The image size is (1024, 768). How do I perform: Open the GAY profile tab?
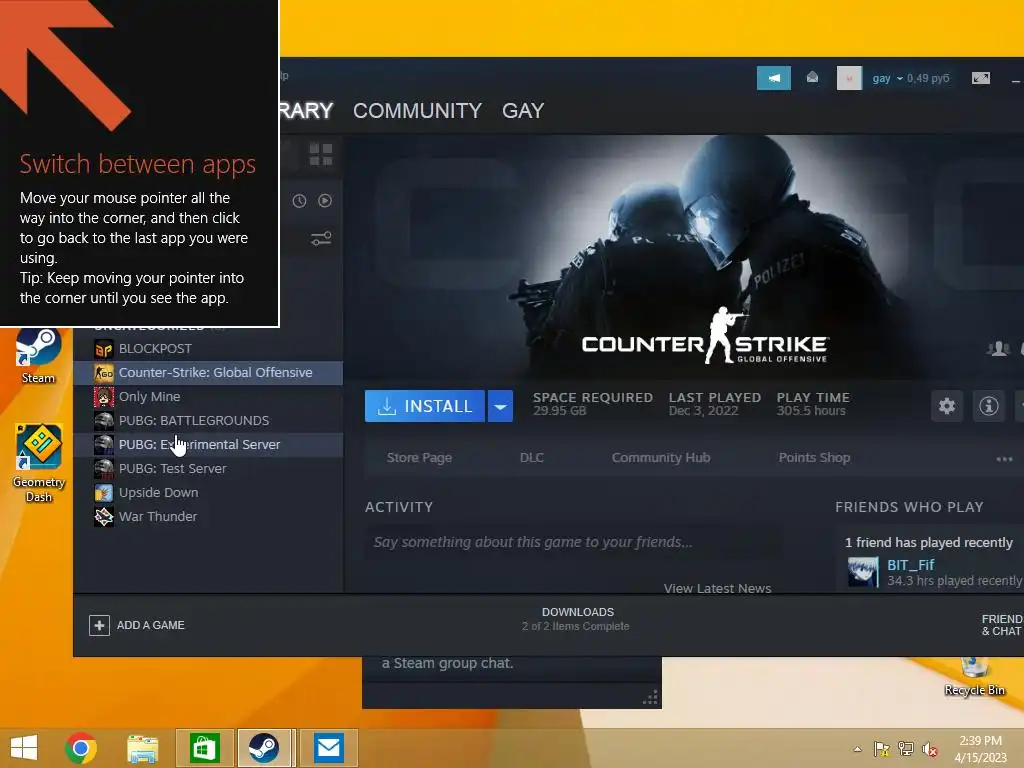pyautogui.click(x=523, y=111)
